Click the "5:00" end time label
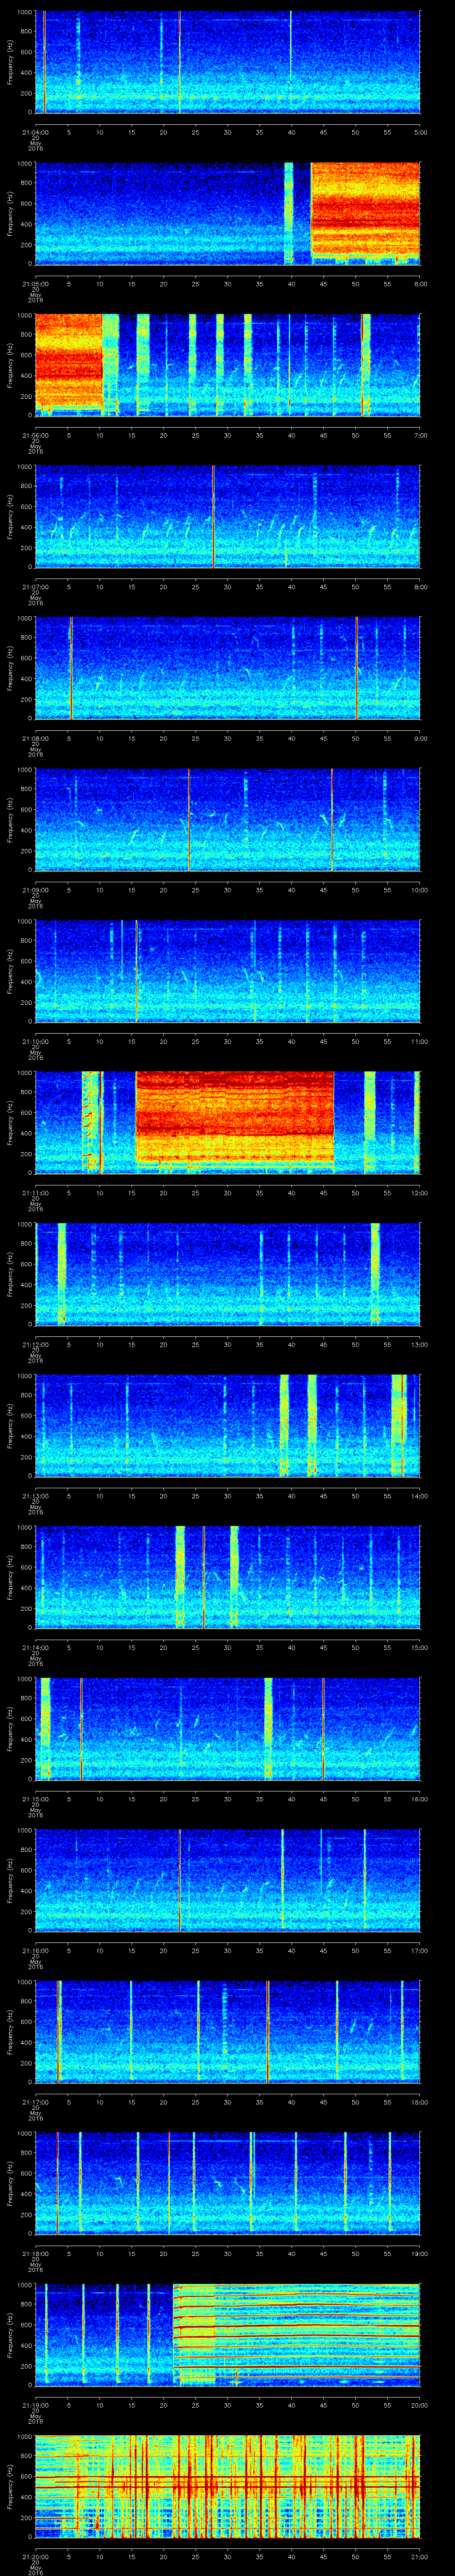 coord(420,132)
